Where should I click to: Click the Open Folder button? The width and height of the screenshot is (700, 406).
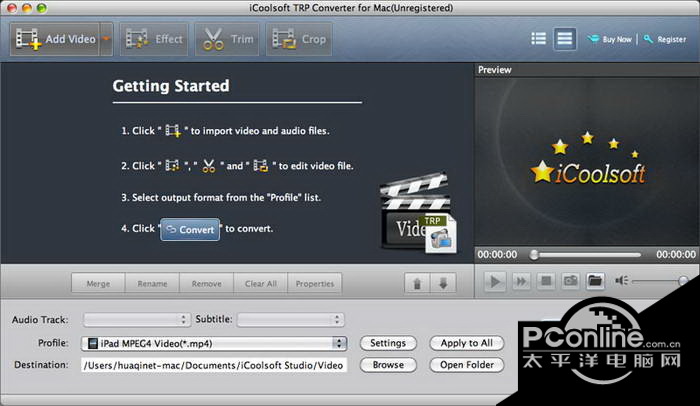point(467,365)
